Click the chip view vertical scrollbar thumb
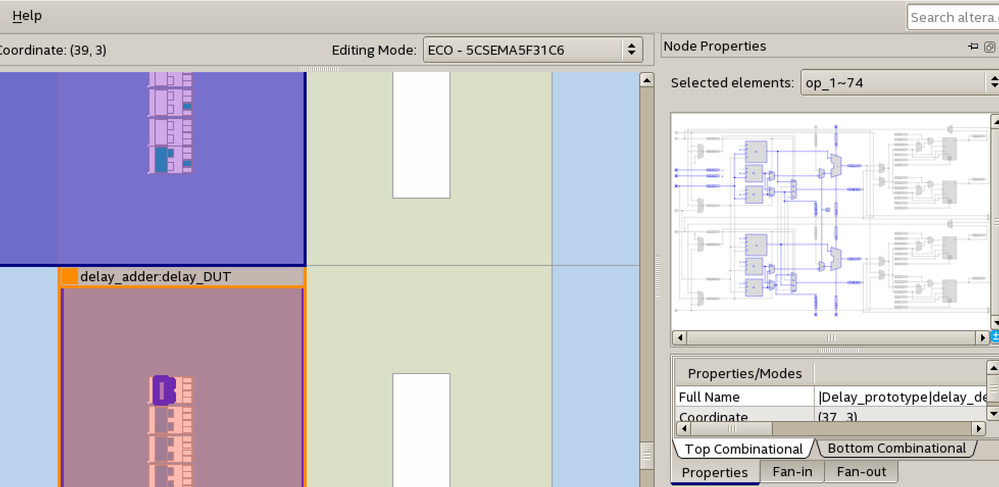Image resolution: width=999 pixels, height=487 pixels. coord(646,456)
